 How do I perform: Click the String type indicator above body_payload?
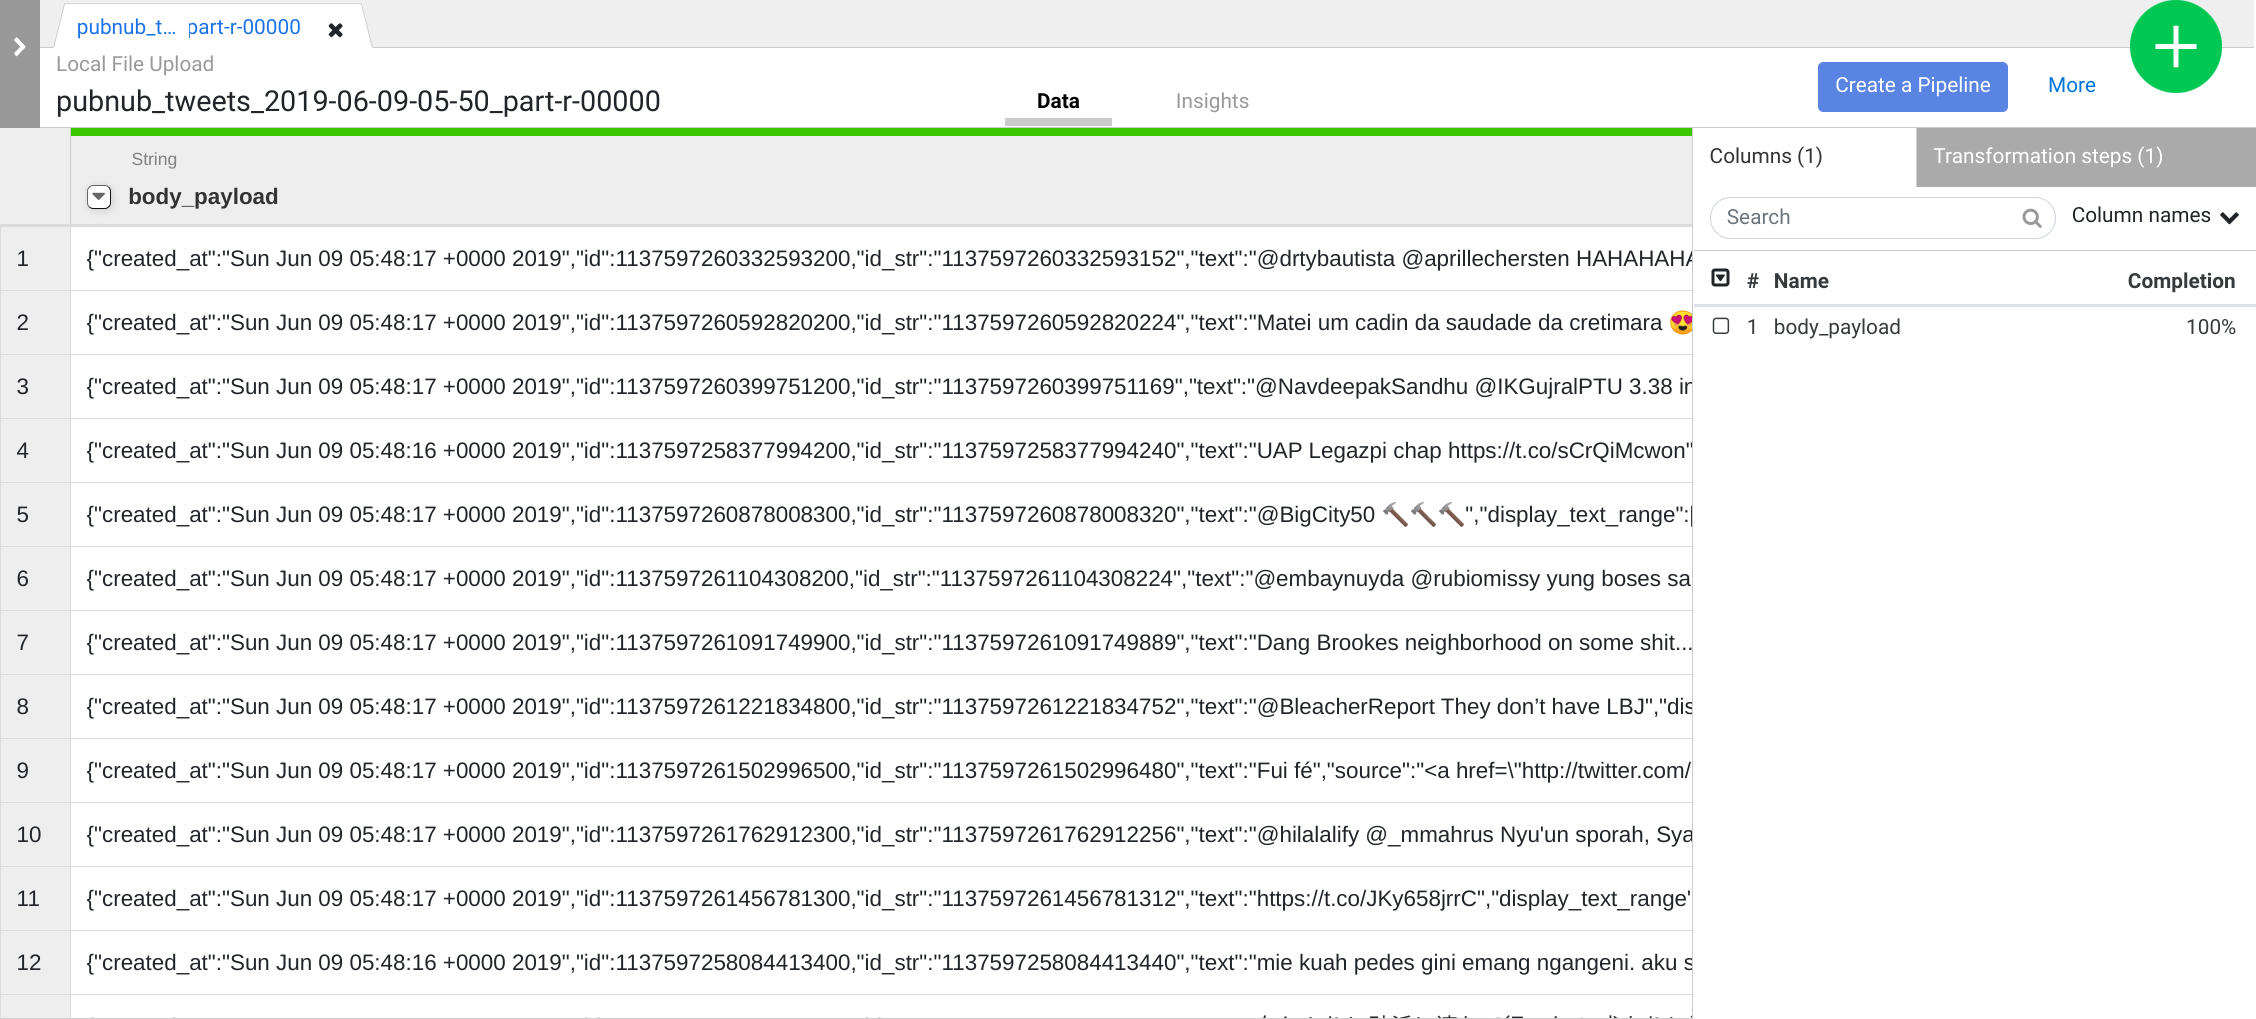click(x=154, y=158)
